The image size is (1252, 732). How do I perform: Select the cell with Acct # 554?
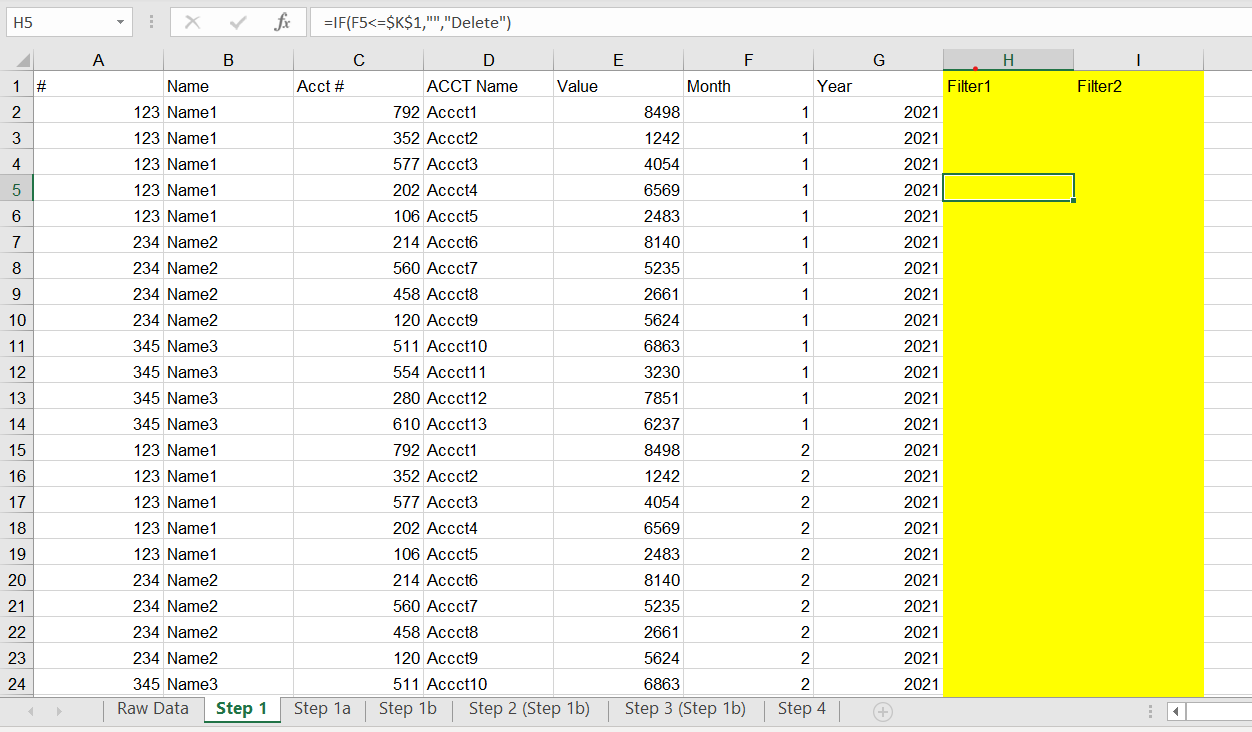click(358, 372)
